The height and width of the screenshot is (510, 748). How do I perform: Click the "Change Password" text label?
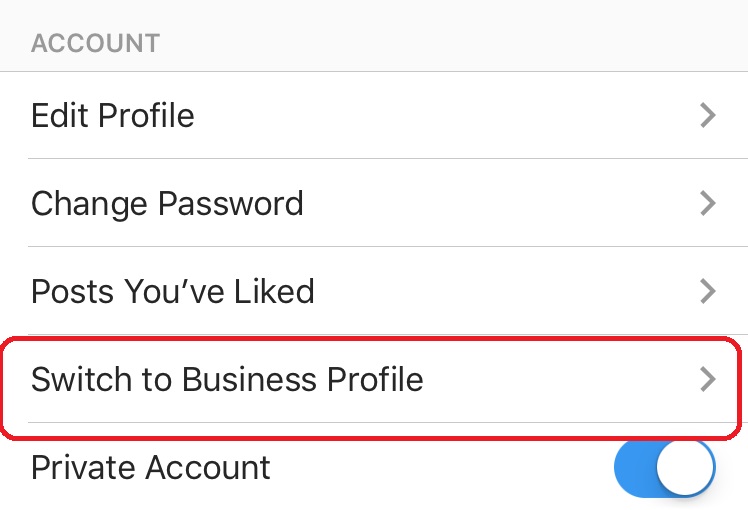167,204
